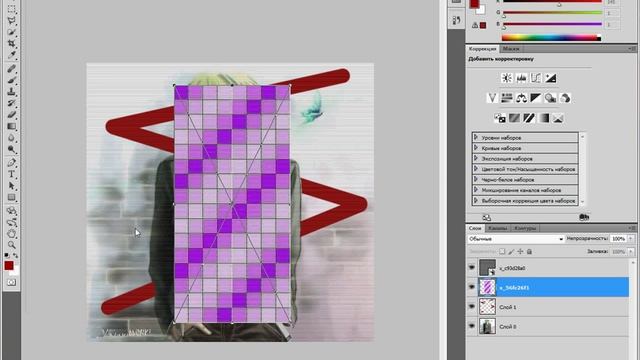
Task: Toggle visibility of Слой 0
Action: pos(471,326)
